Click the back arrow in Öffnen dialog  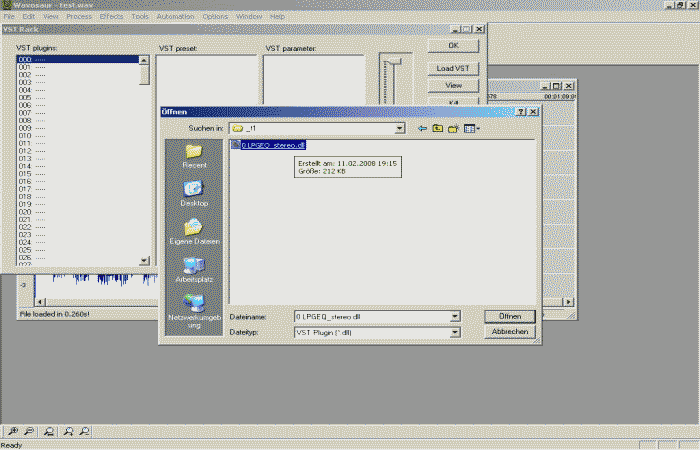click(x=422, y=128)
